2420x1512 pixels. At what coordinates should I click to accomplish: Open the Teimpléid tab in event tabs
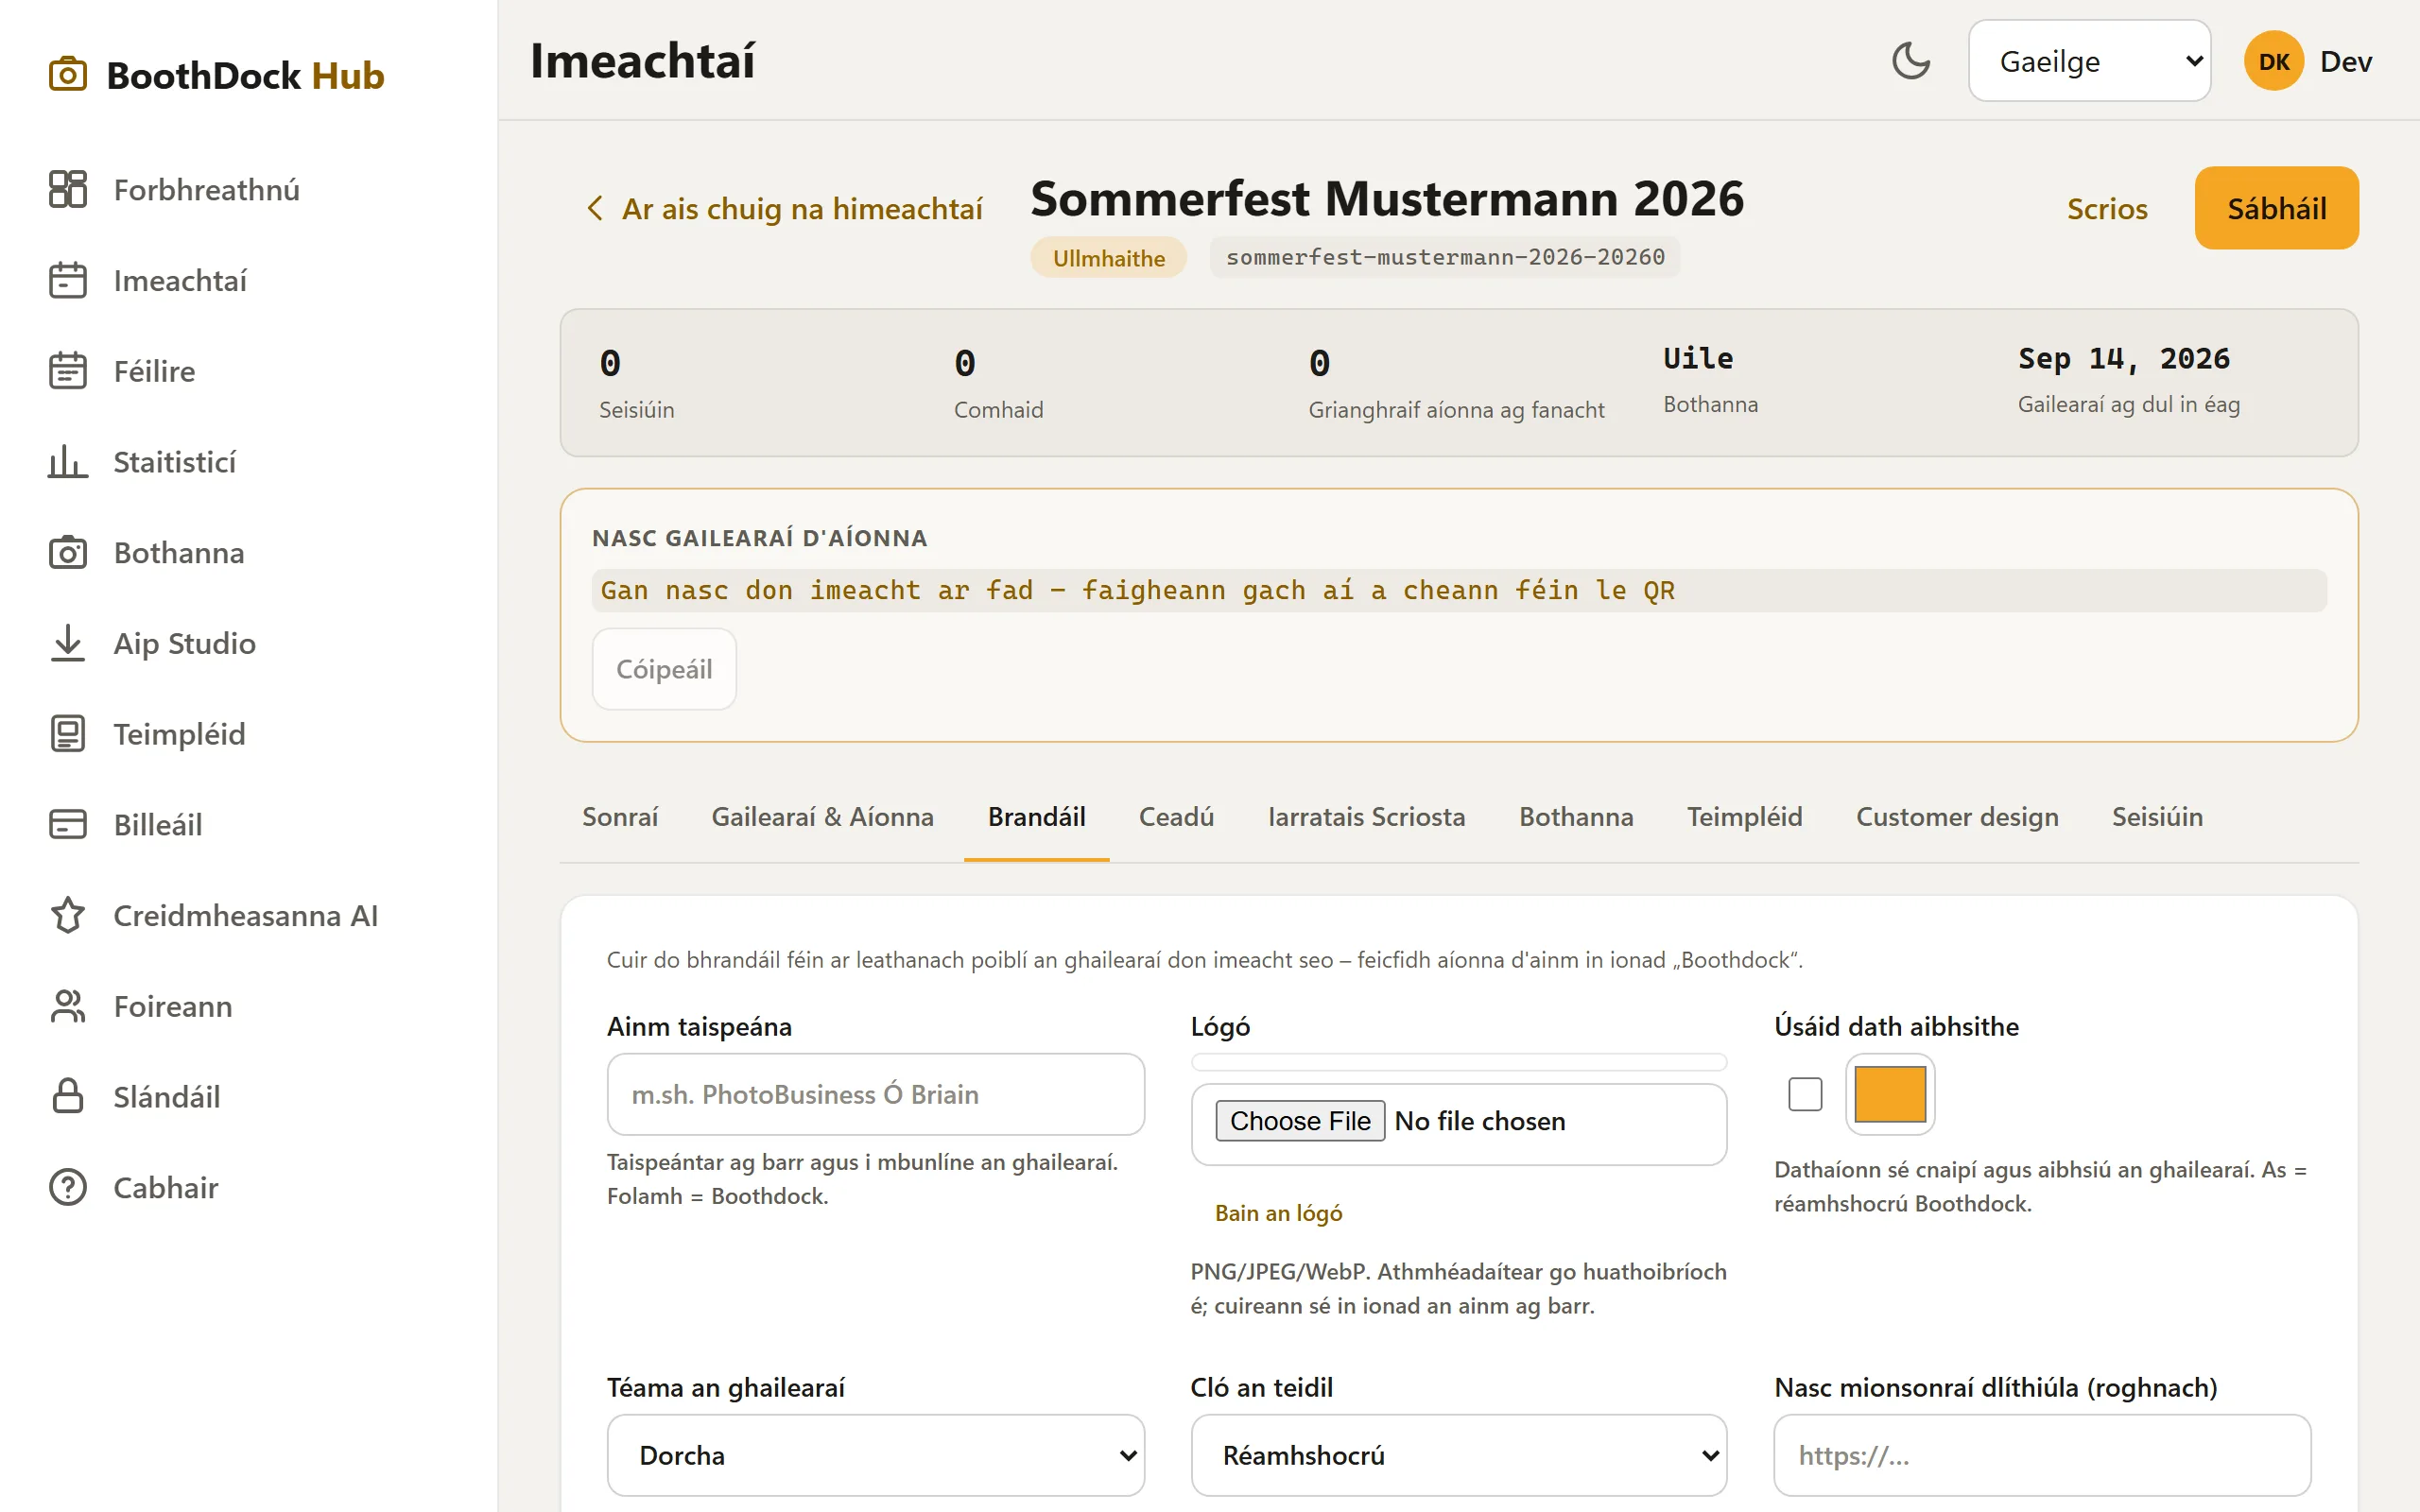(x=1744, y=817)
